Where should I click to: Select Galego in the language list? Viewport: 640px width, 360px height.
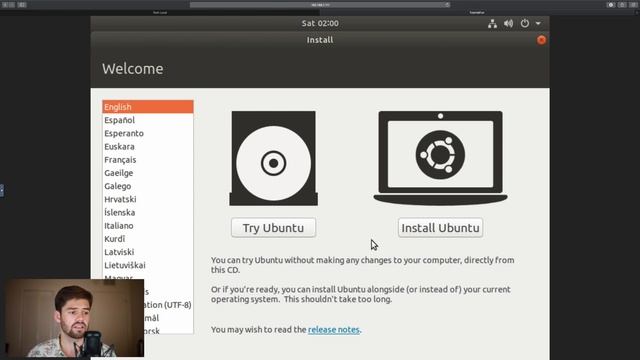click(148, 186)
